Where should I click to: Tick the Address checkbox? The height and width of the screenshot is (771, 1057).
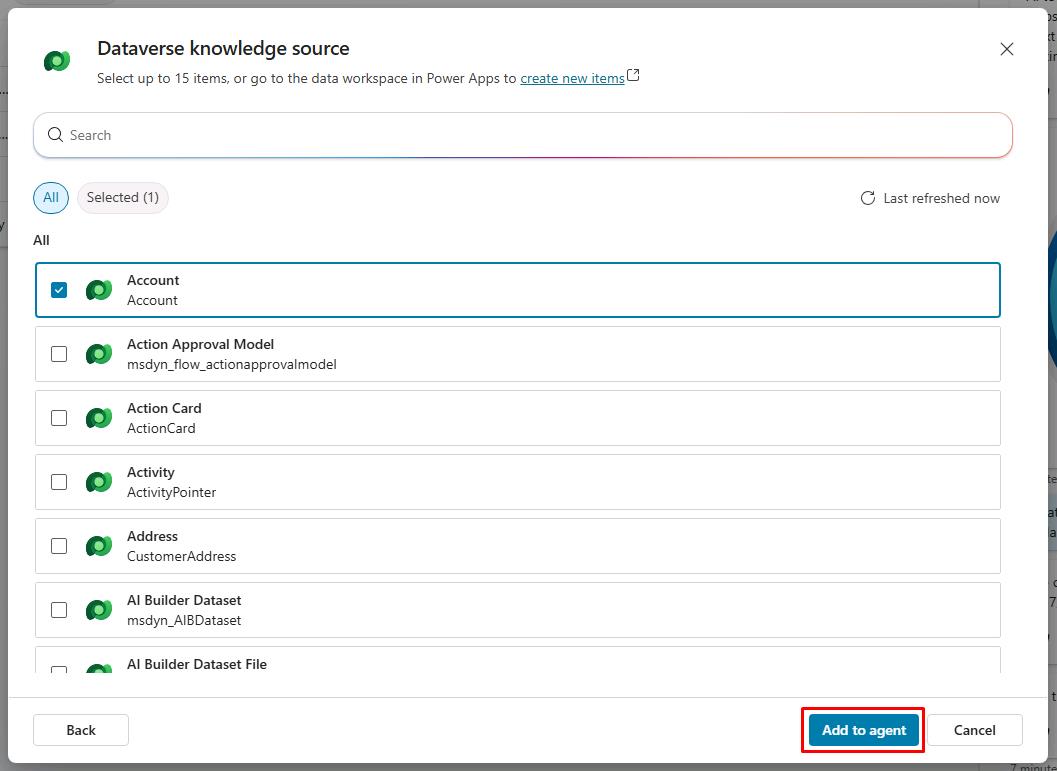click(x=59, y=546)
